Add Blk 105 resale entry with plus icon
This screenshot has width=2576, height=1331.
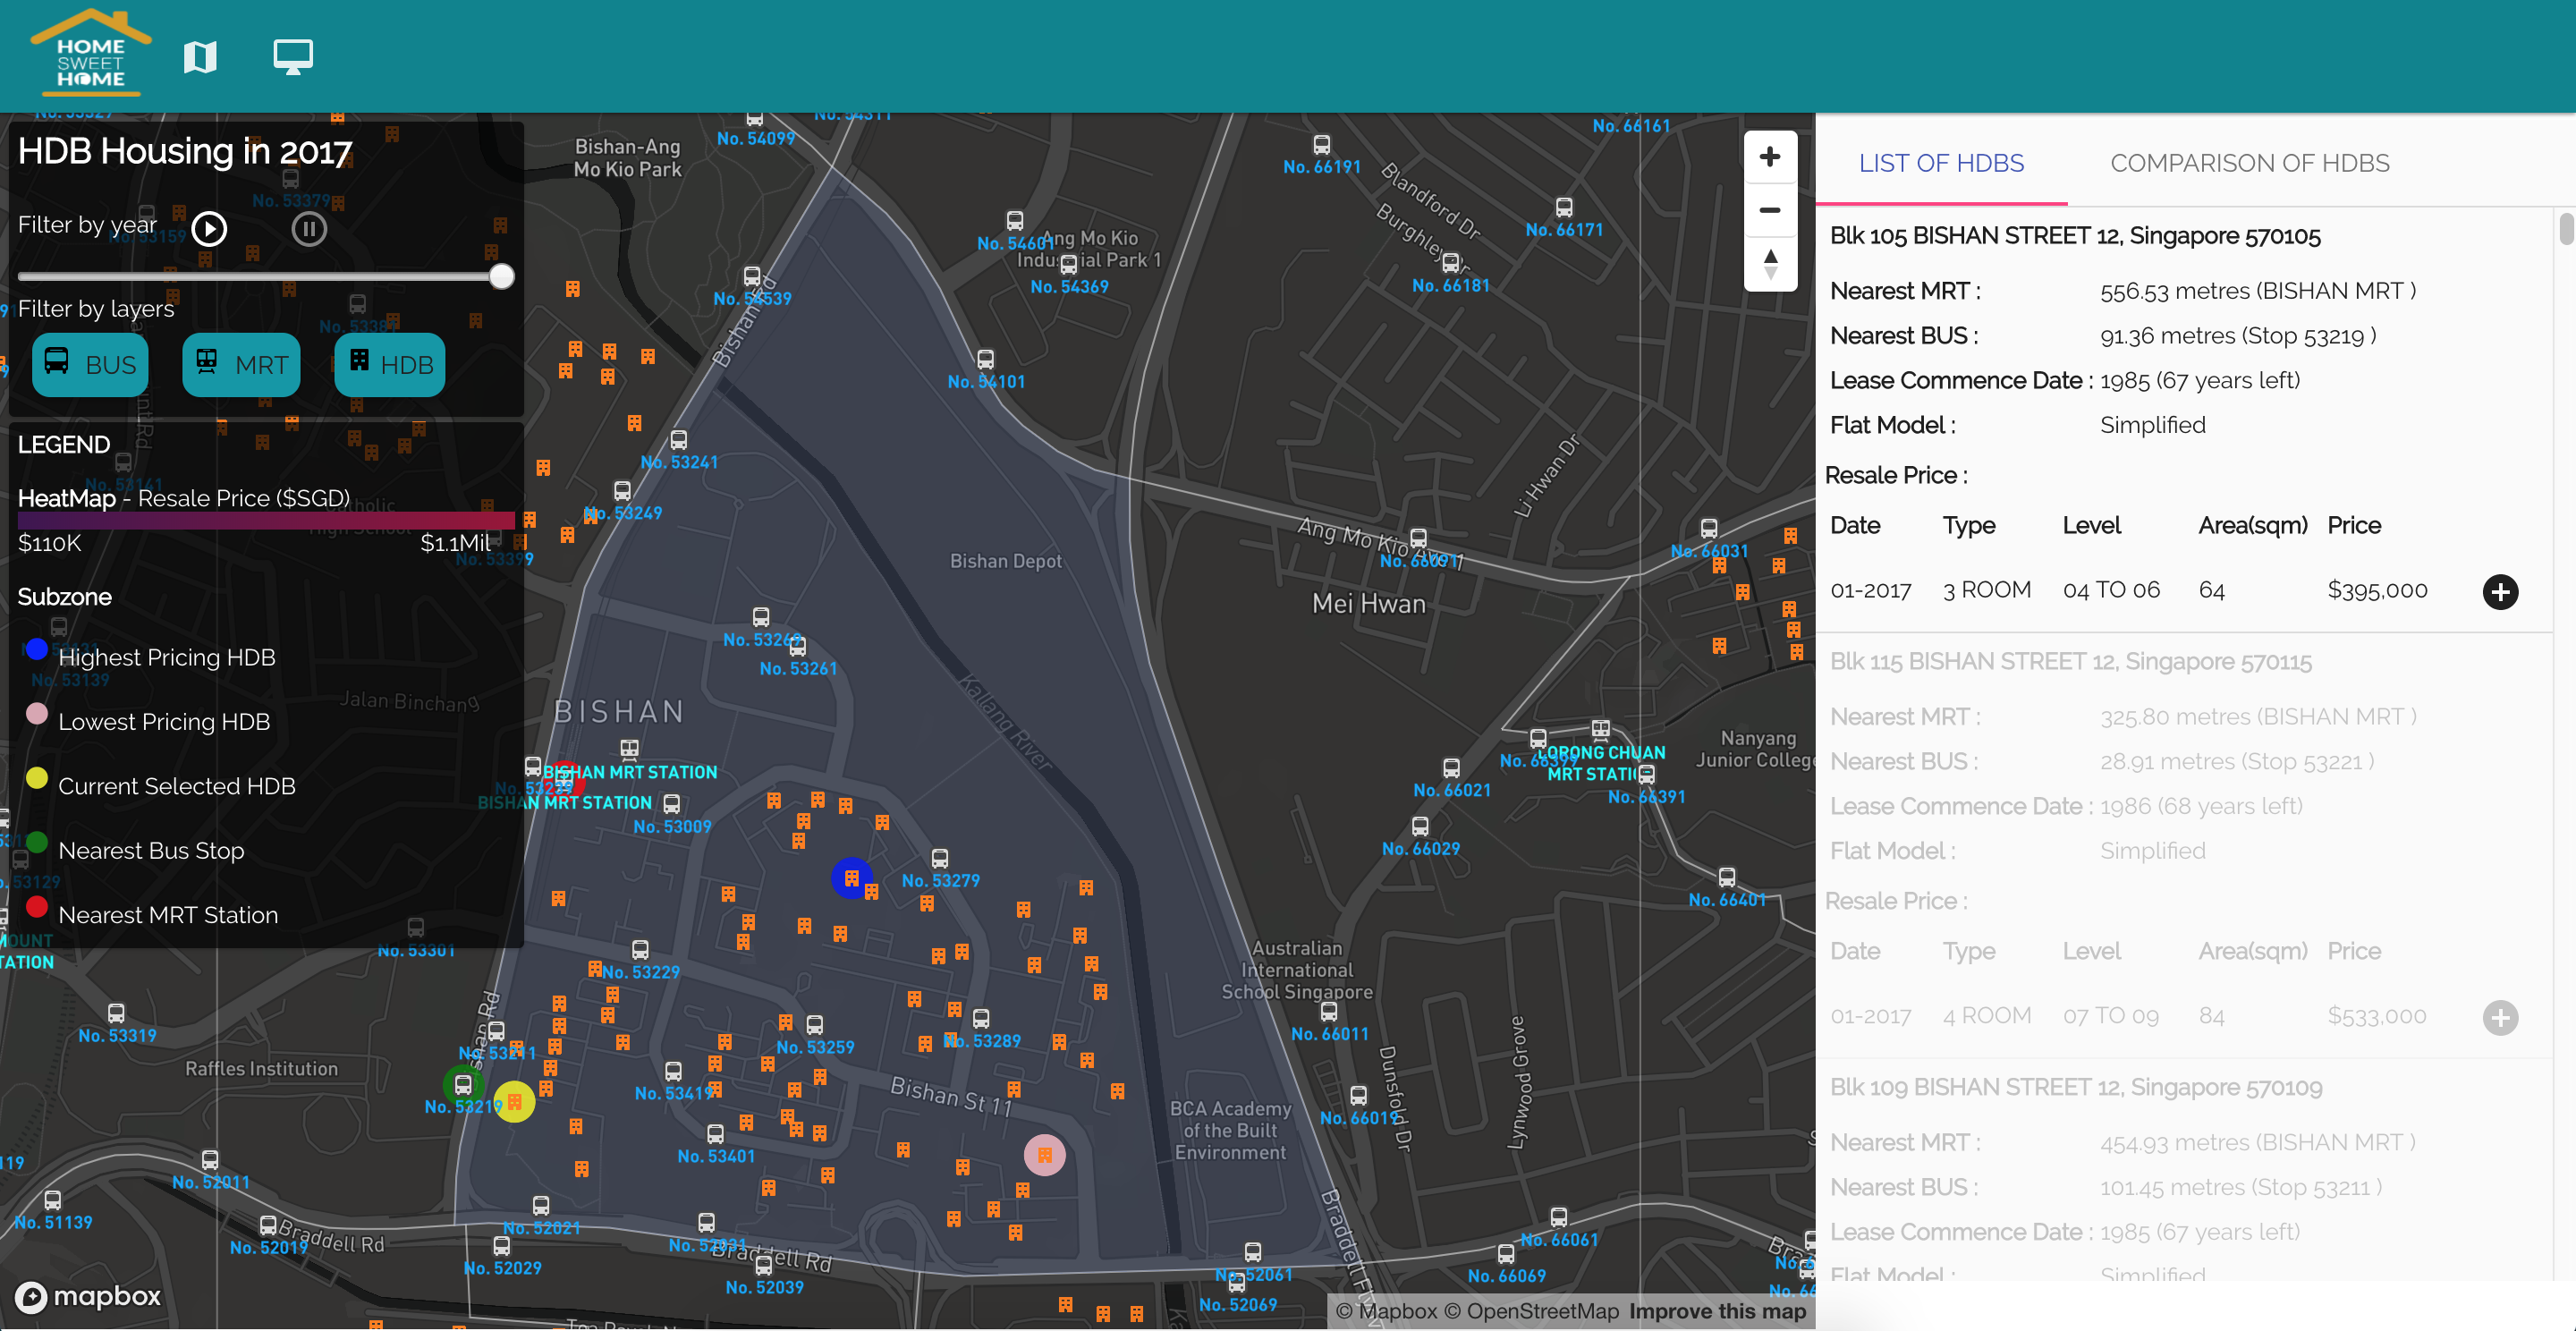2499,592
